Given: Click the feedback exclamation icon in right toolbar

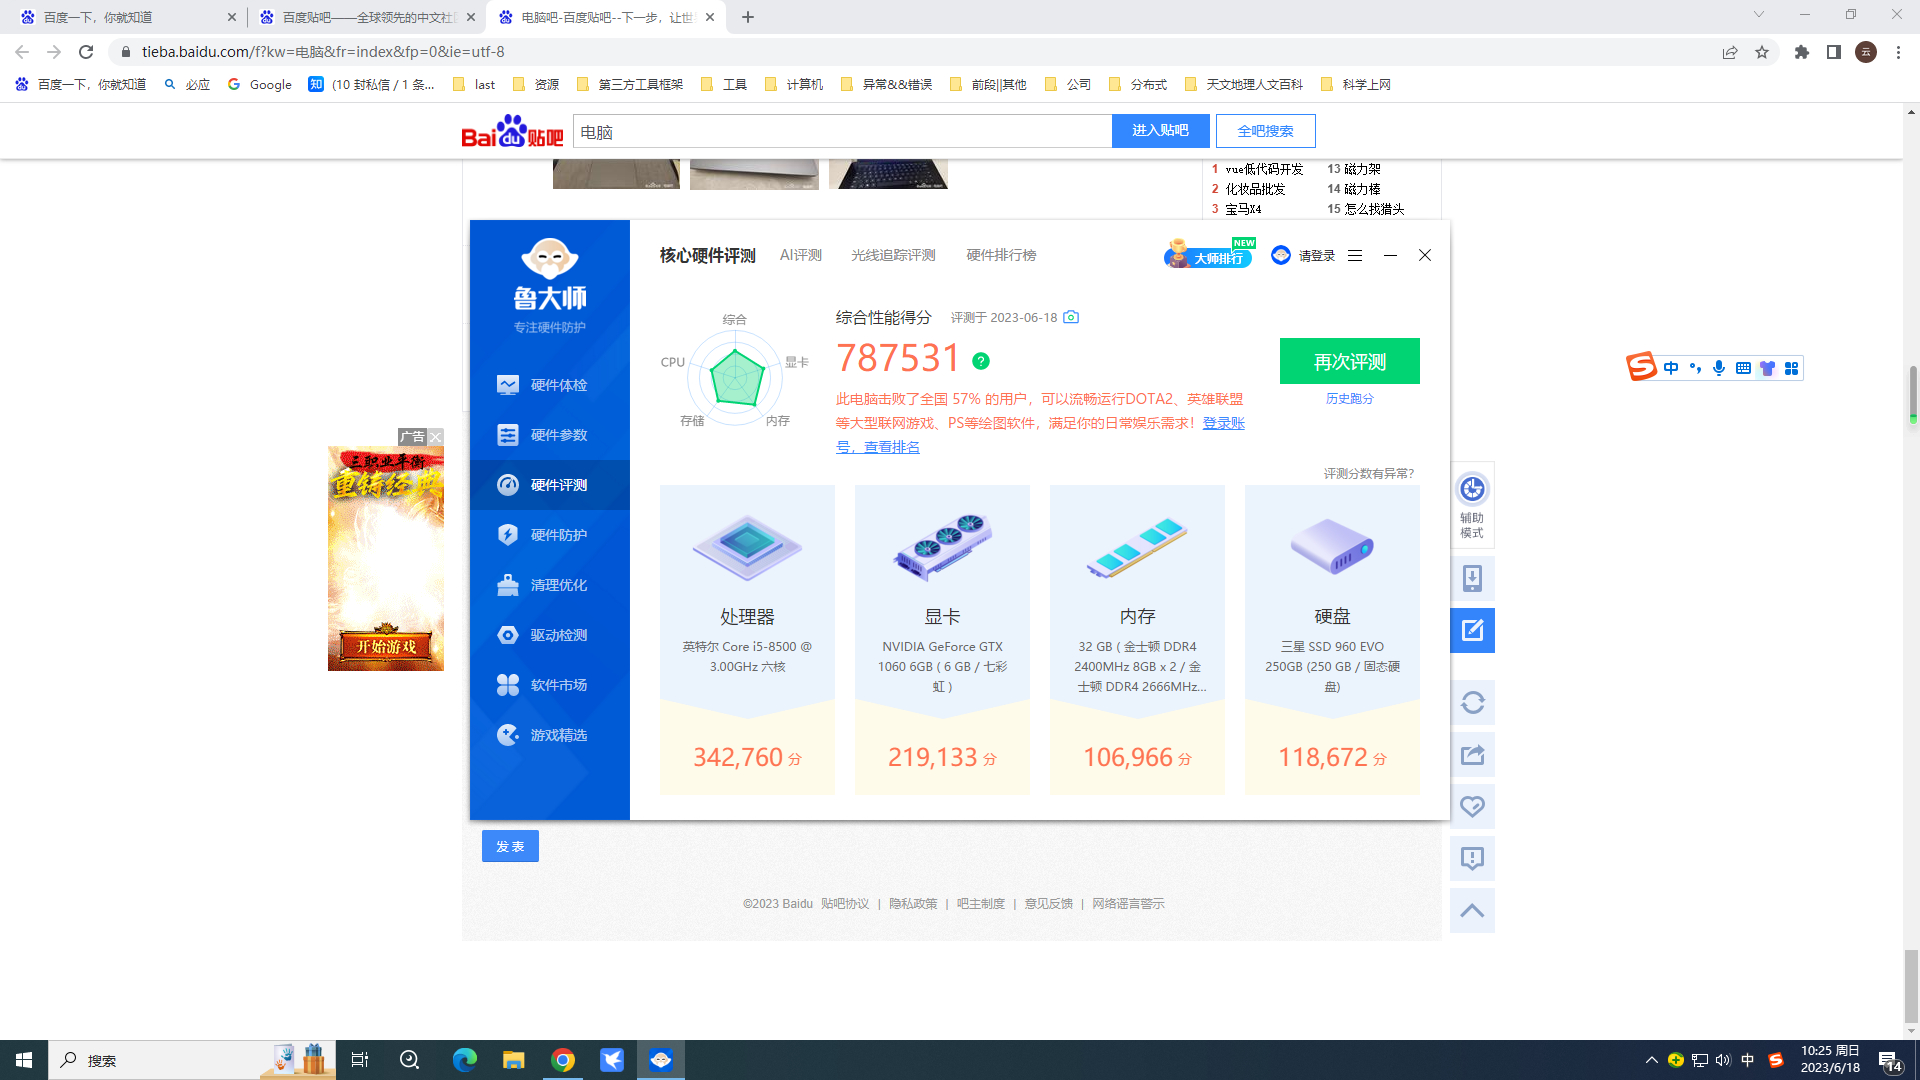Looking at the screenshot, I should point(1472,858).
